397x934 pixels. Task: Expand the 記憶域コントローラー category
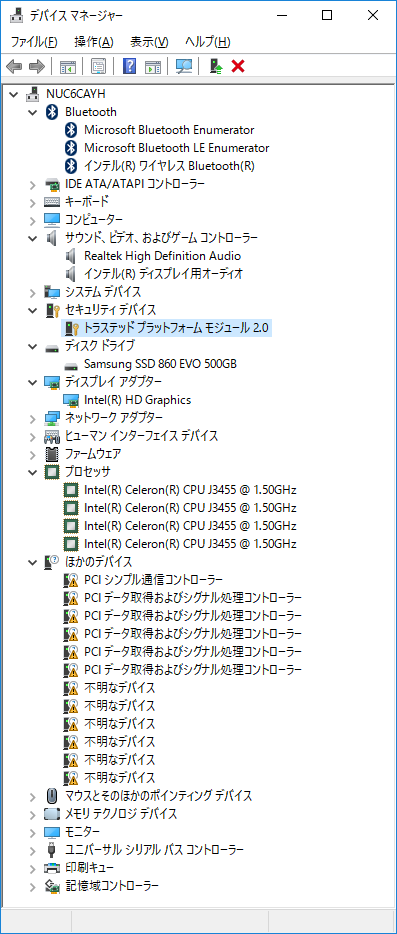[33, 886]
